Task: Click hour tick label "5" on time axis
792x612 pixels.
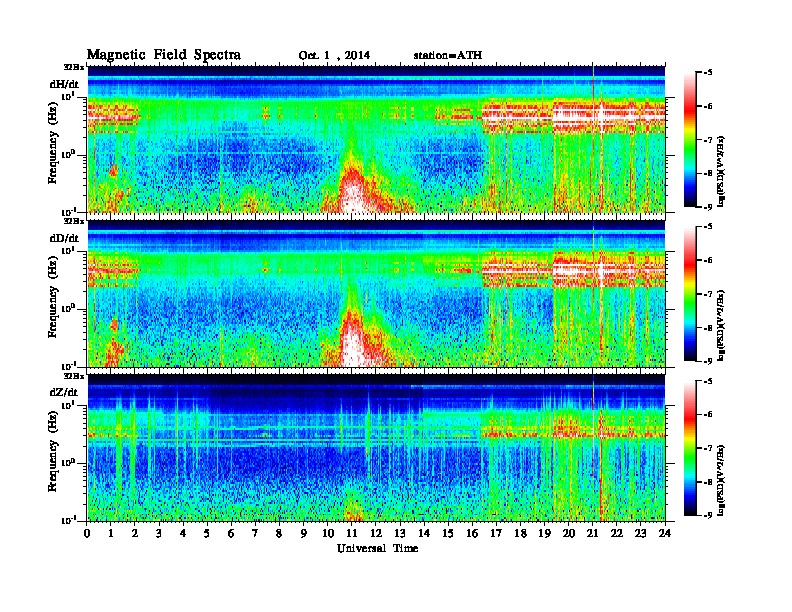Action: (208, 533)
